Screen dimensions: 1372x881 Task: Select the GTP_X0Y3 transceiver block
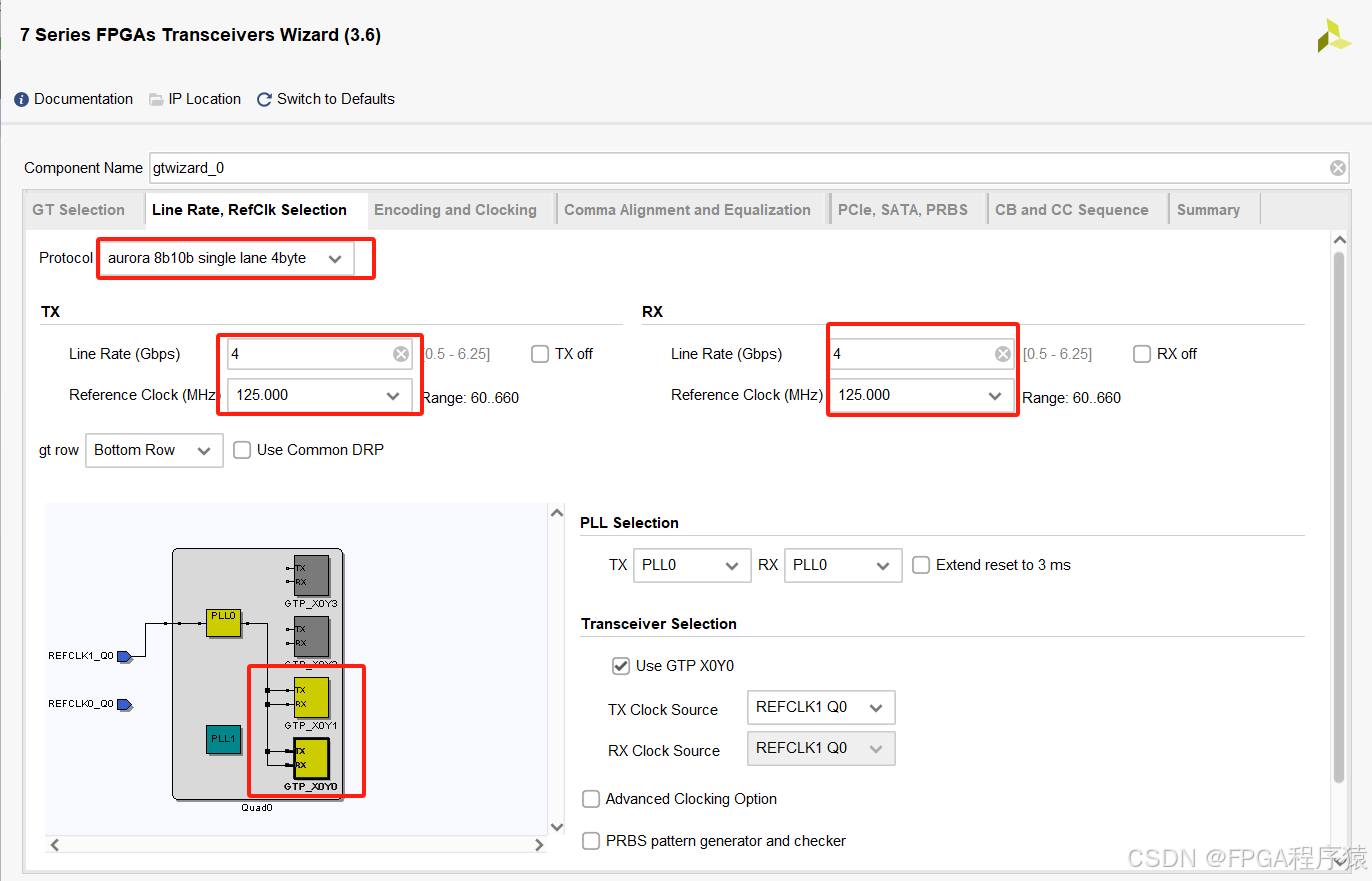(311, 575)
